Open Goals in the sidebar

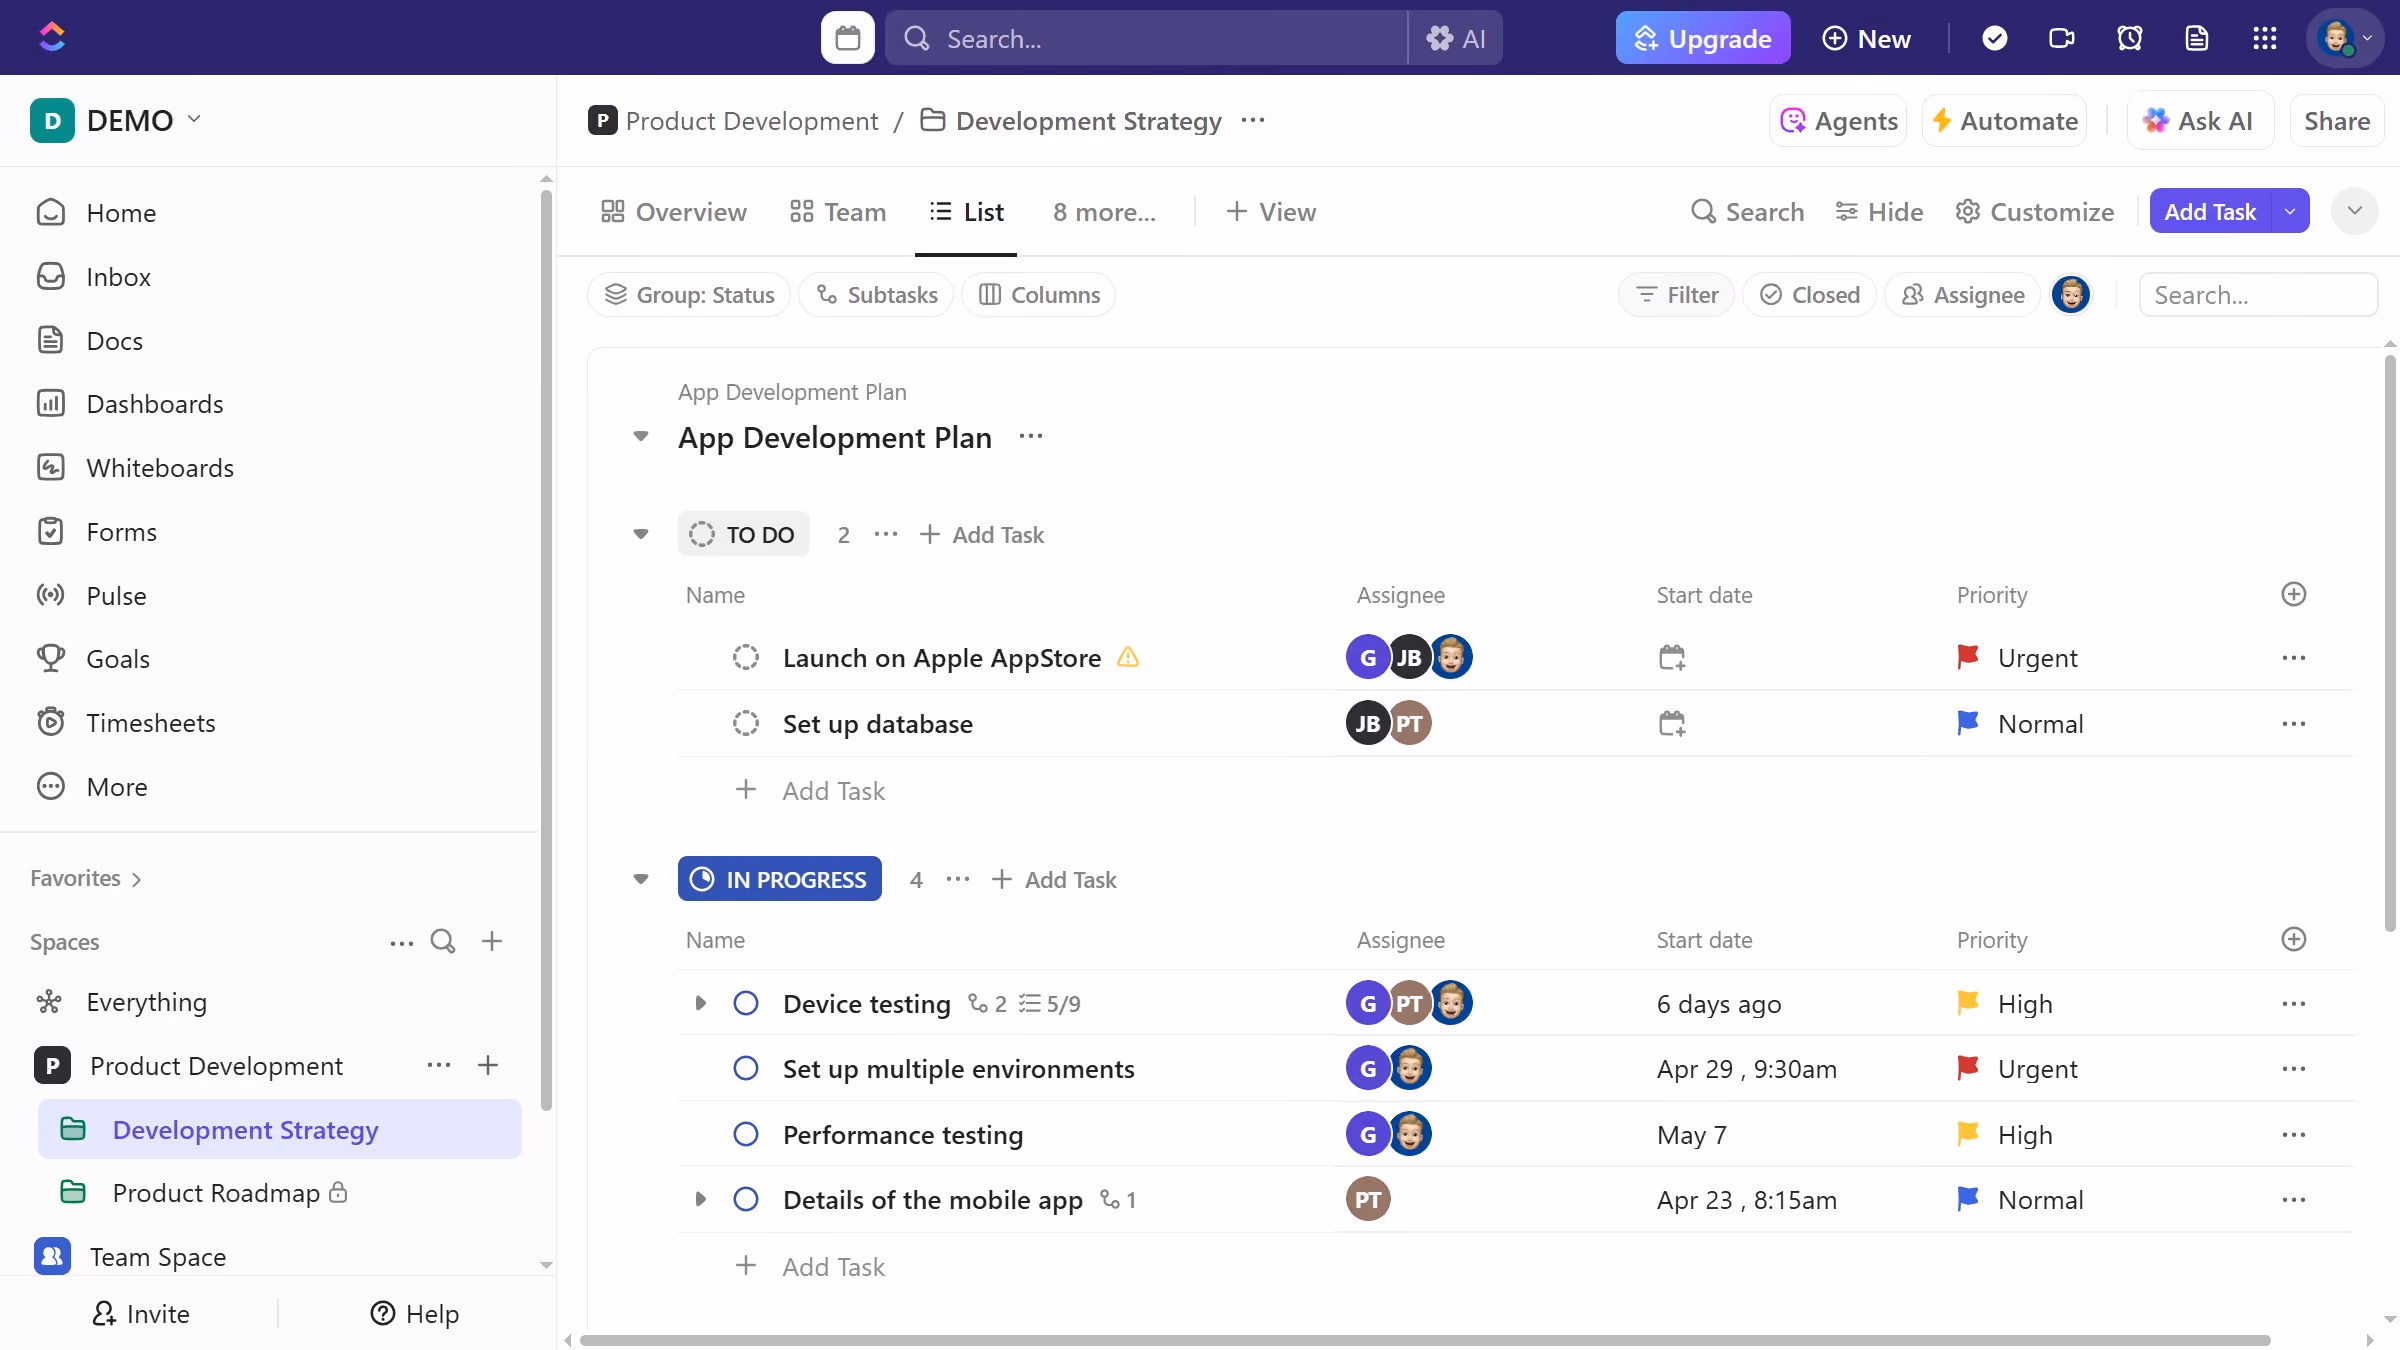pyautogui.click(x=118, y=659)
